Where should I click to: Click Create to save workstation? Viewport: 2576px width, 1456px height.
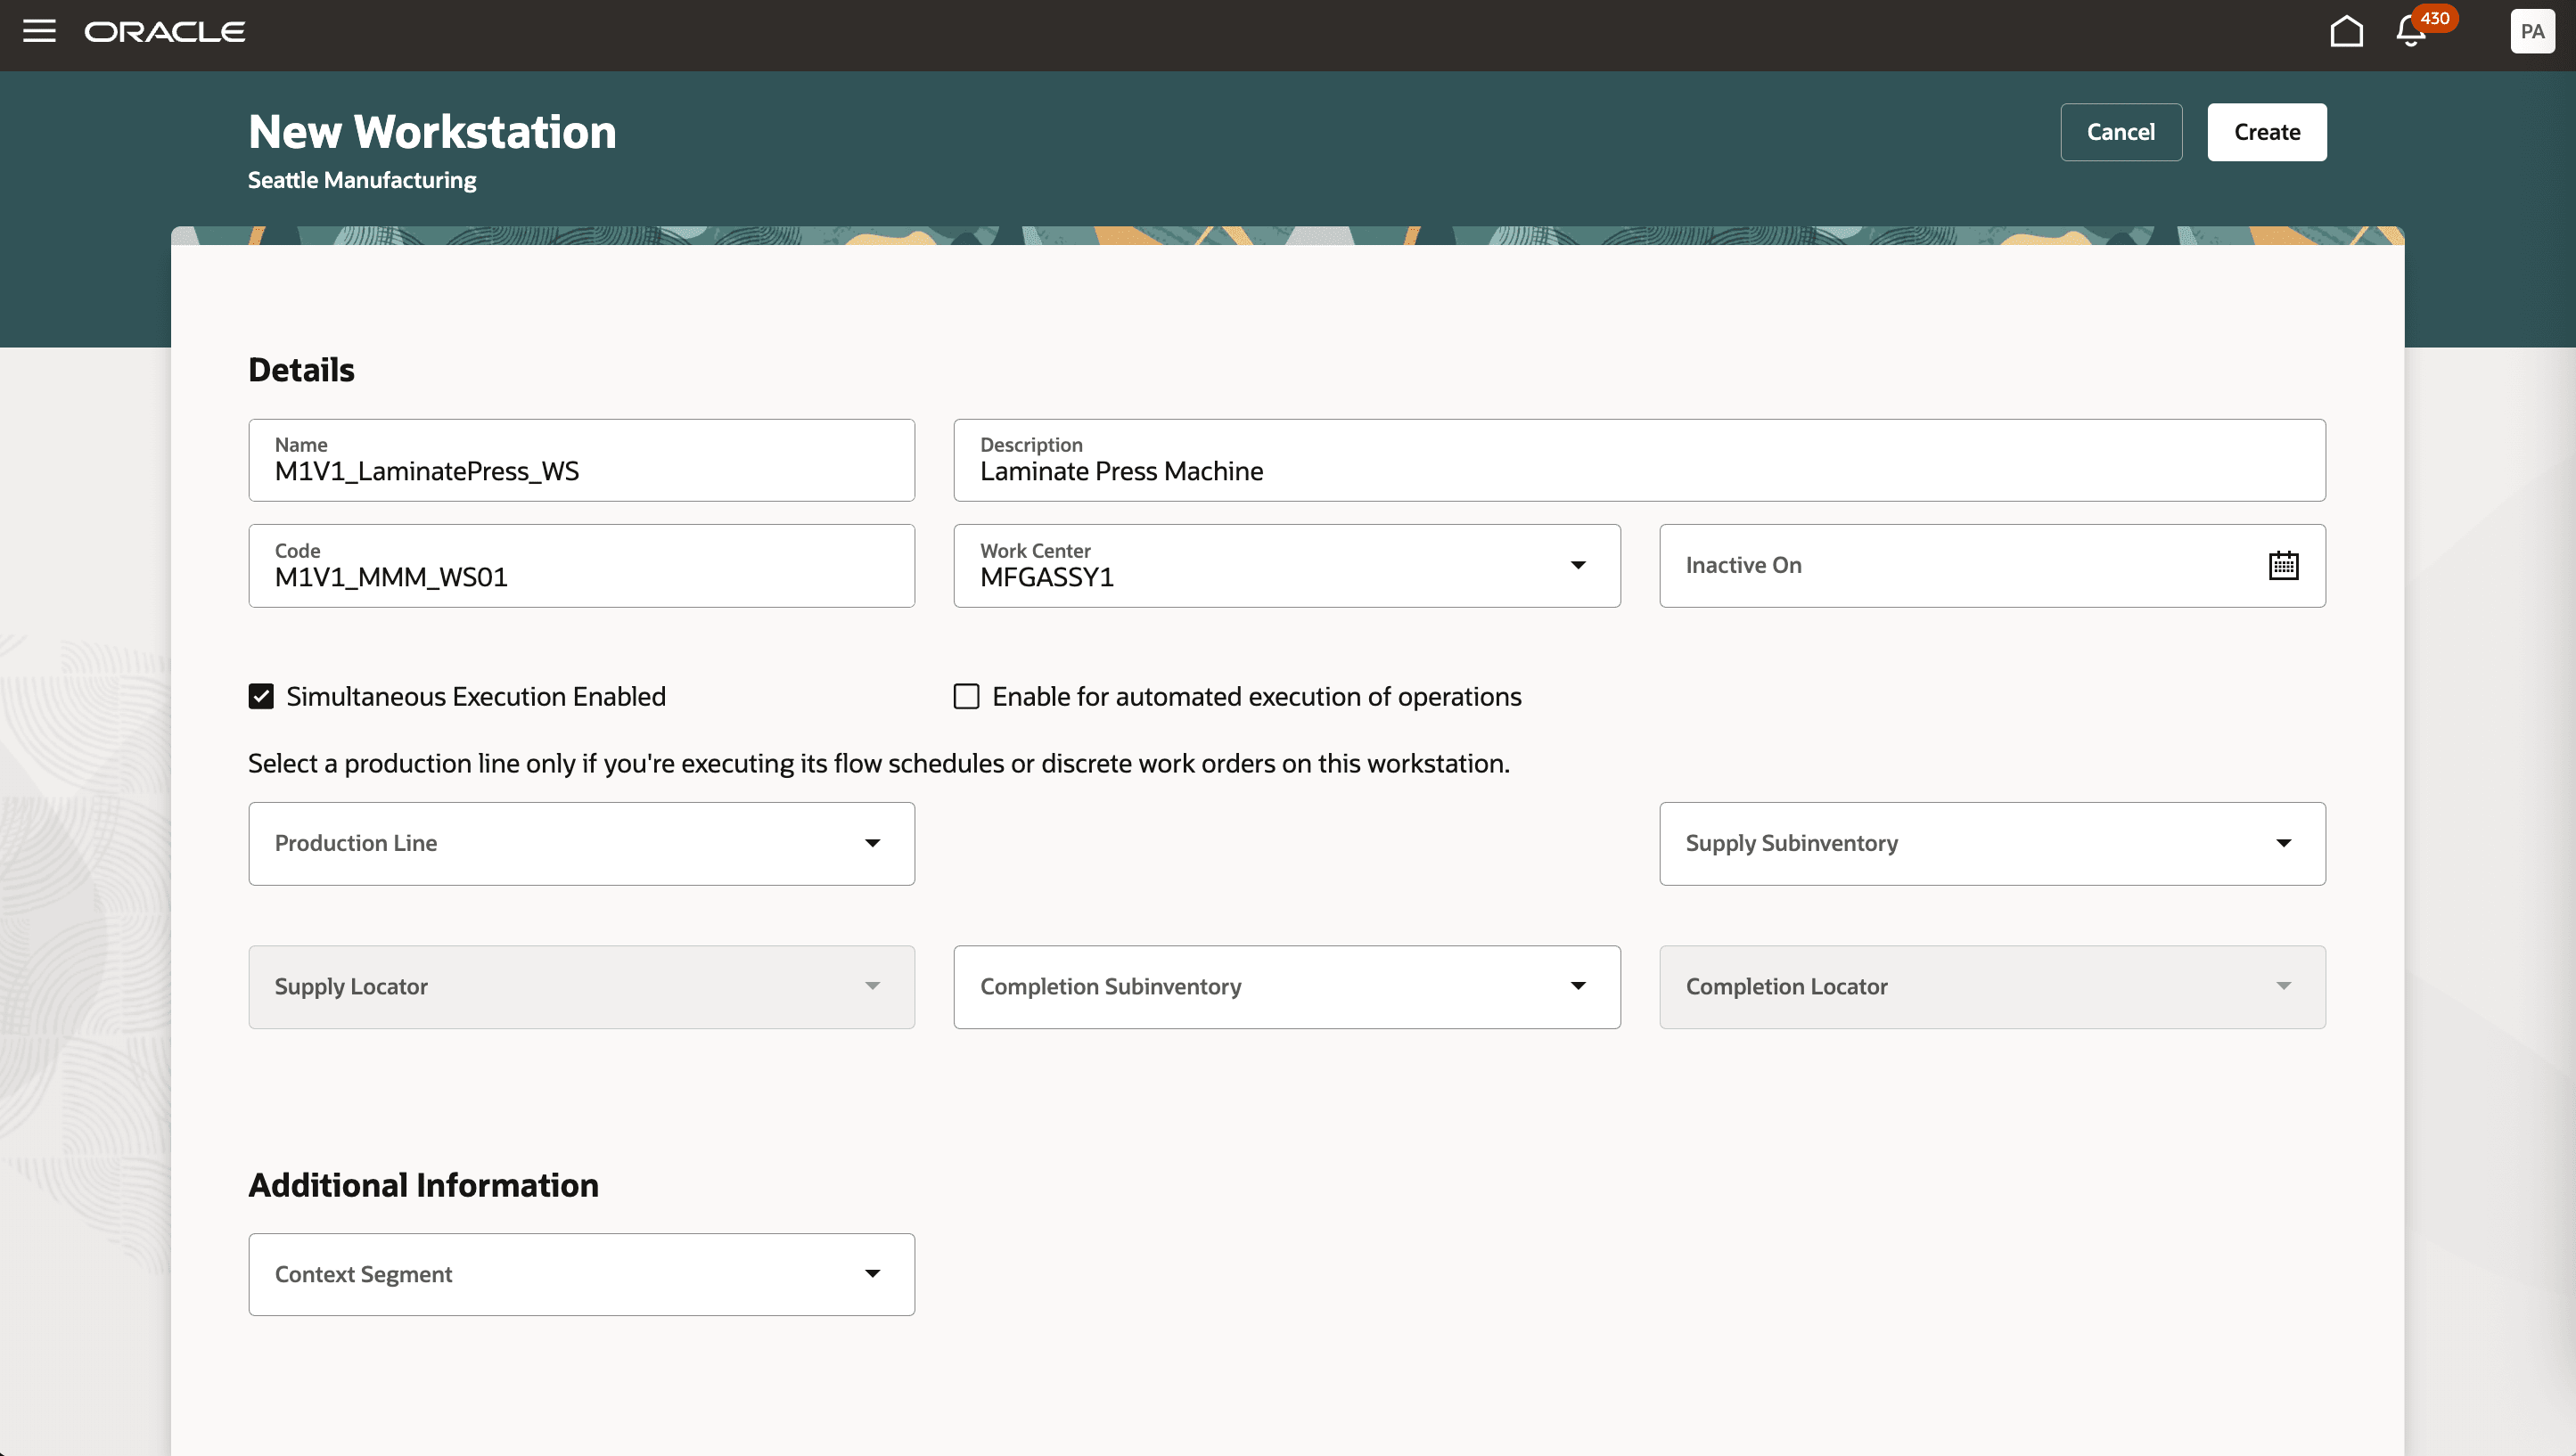[2266, 132]
